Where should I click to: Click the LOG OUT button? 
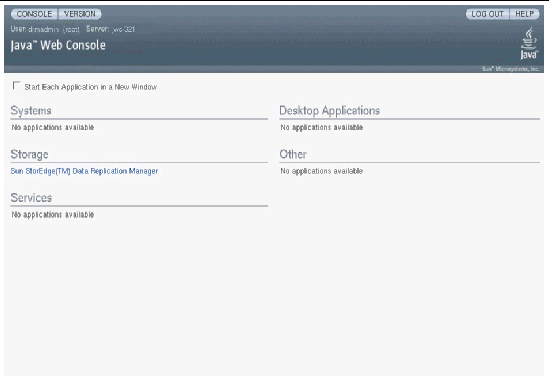point(487,14)
